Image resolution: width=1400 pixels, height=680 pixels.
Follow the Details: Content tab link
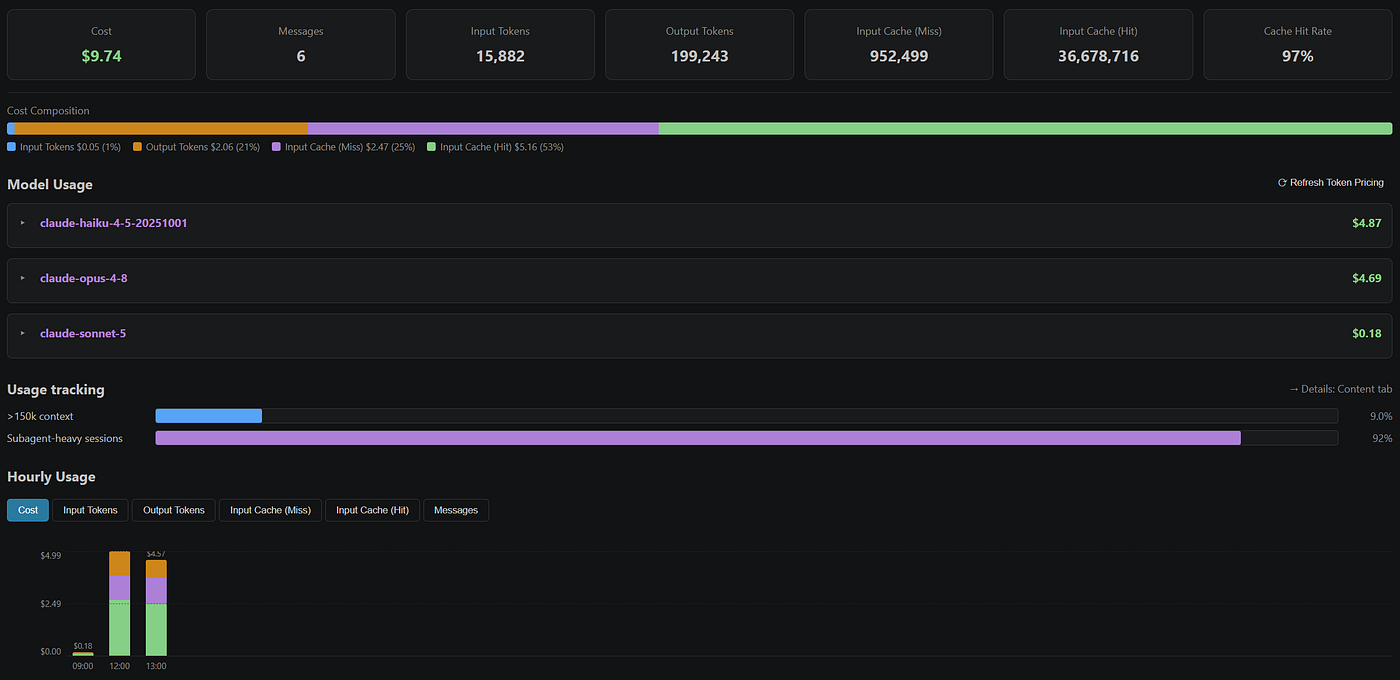tap(1340, 389)
